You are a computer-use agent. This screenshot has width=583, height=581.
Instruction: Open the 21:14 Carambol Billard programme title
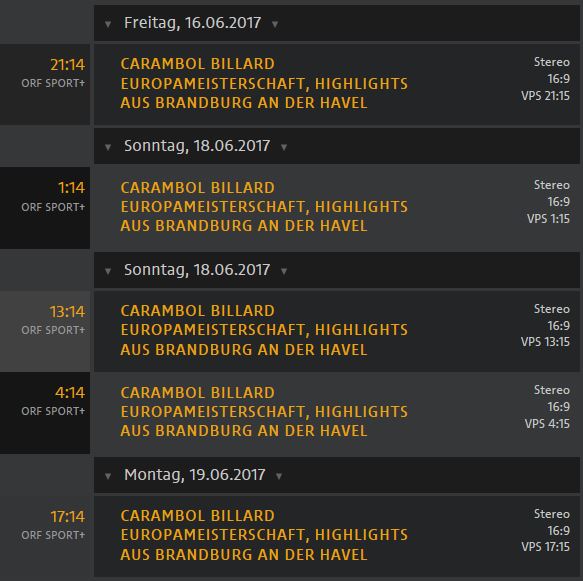click(x=264, y=83)
